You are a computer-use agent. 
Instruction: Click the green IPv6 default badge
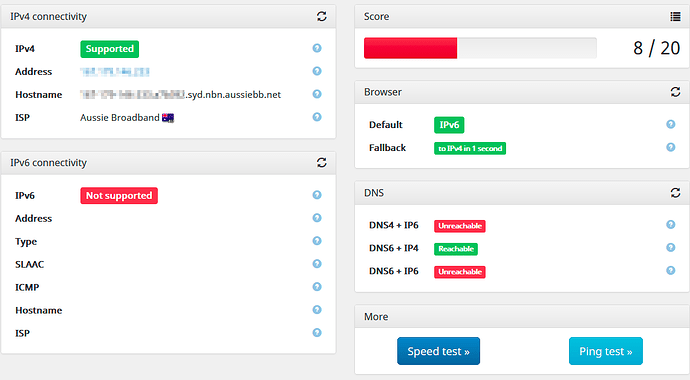click(449, 125)
